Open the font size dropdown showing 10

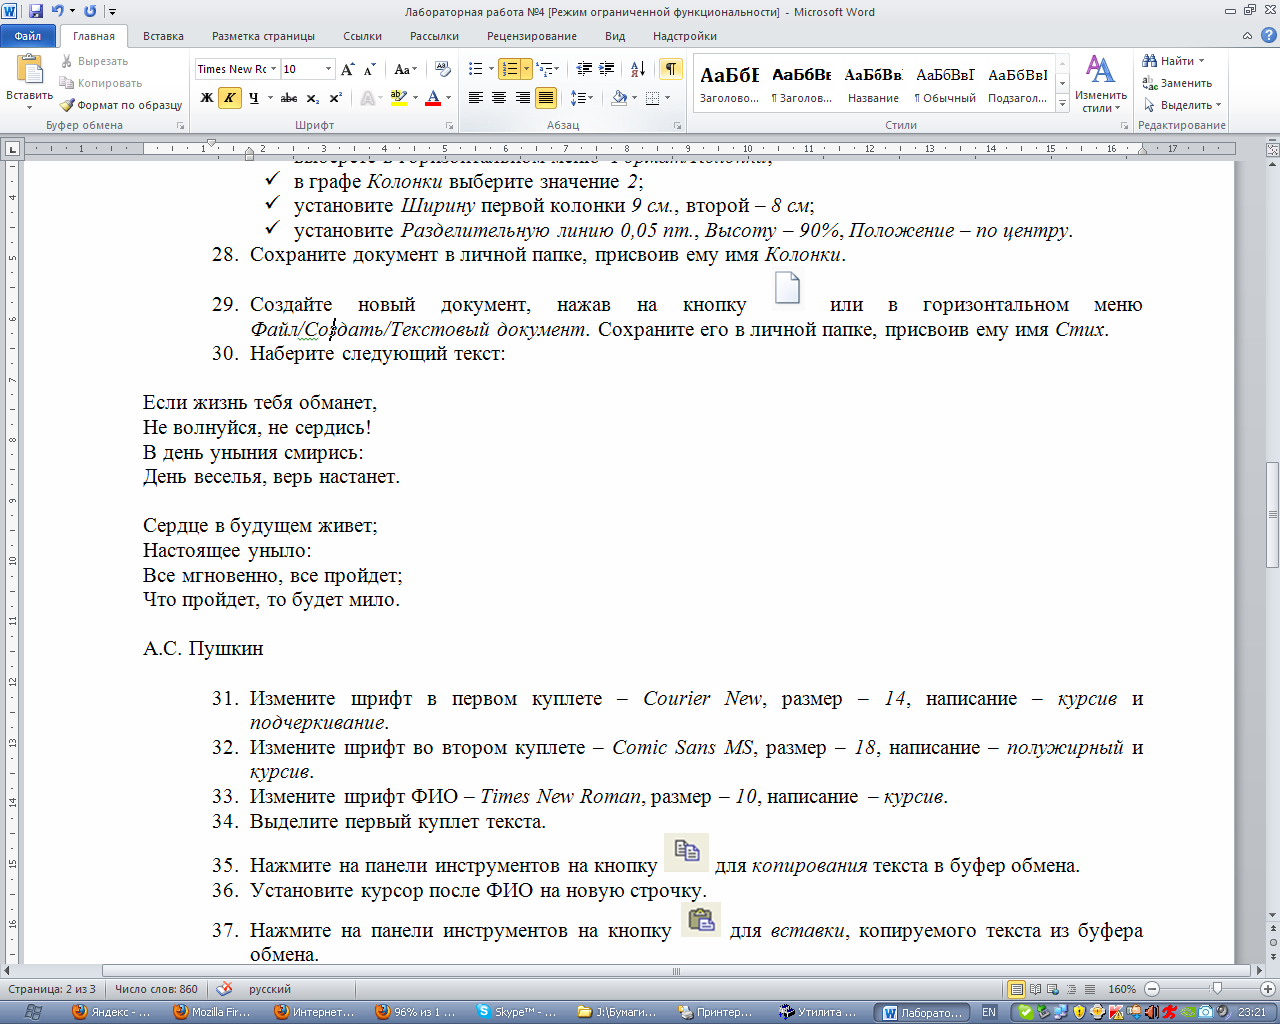pos(328,69)
